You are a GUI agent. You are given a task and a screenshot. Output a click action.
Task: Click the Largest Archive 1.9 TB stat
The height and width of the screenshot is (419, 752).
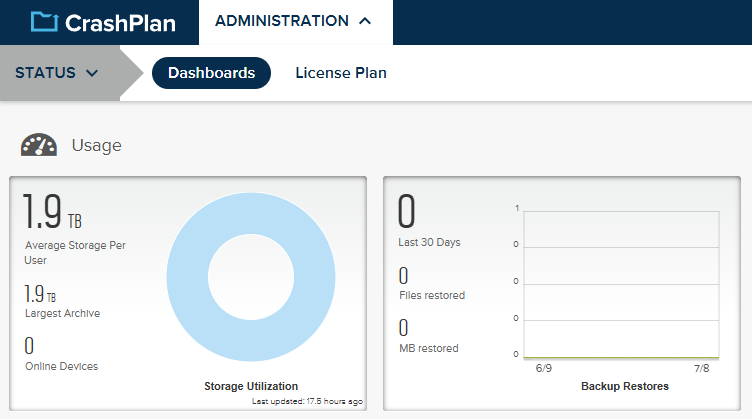point(40,294)
